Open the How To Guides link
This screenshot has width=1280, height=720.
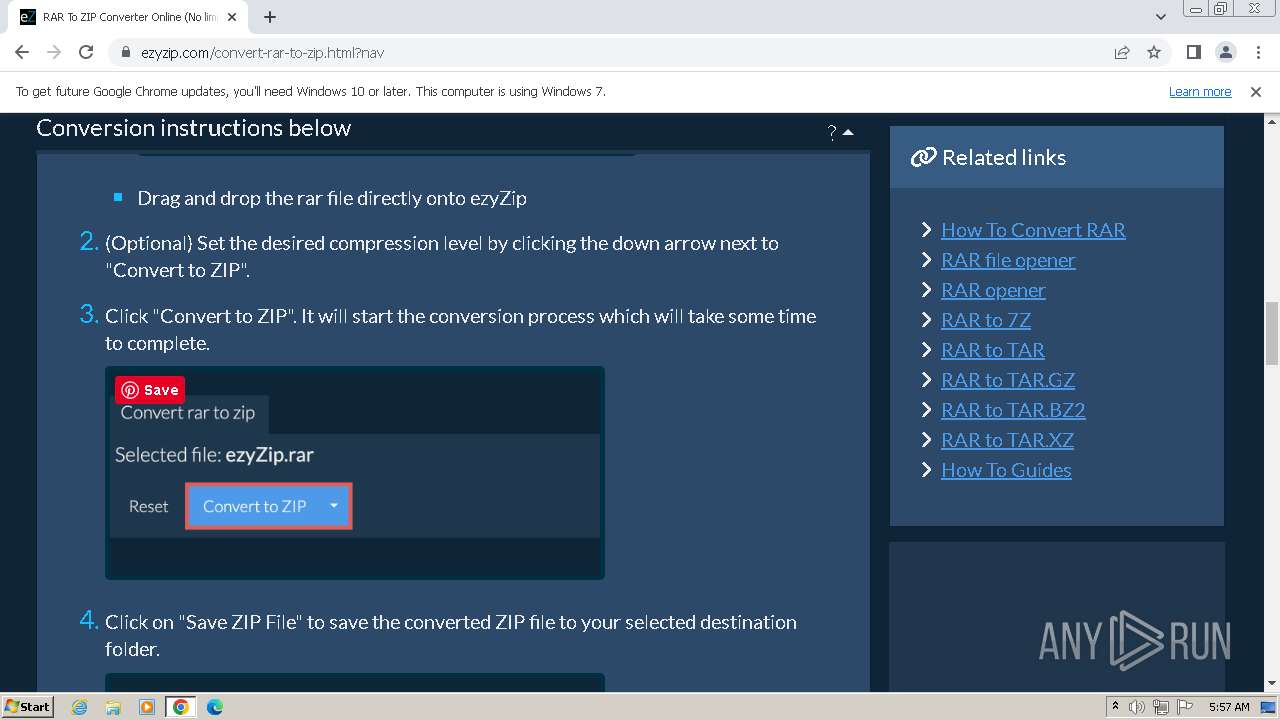click(x=1006, y=470)
